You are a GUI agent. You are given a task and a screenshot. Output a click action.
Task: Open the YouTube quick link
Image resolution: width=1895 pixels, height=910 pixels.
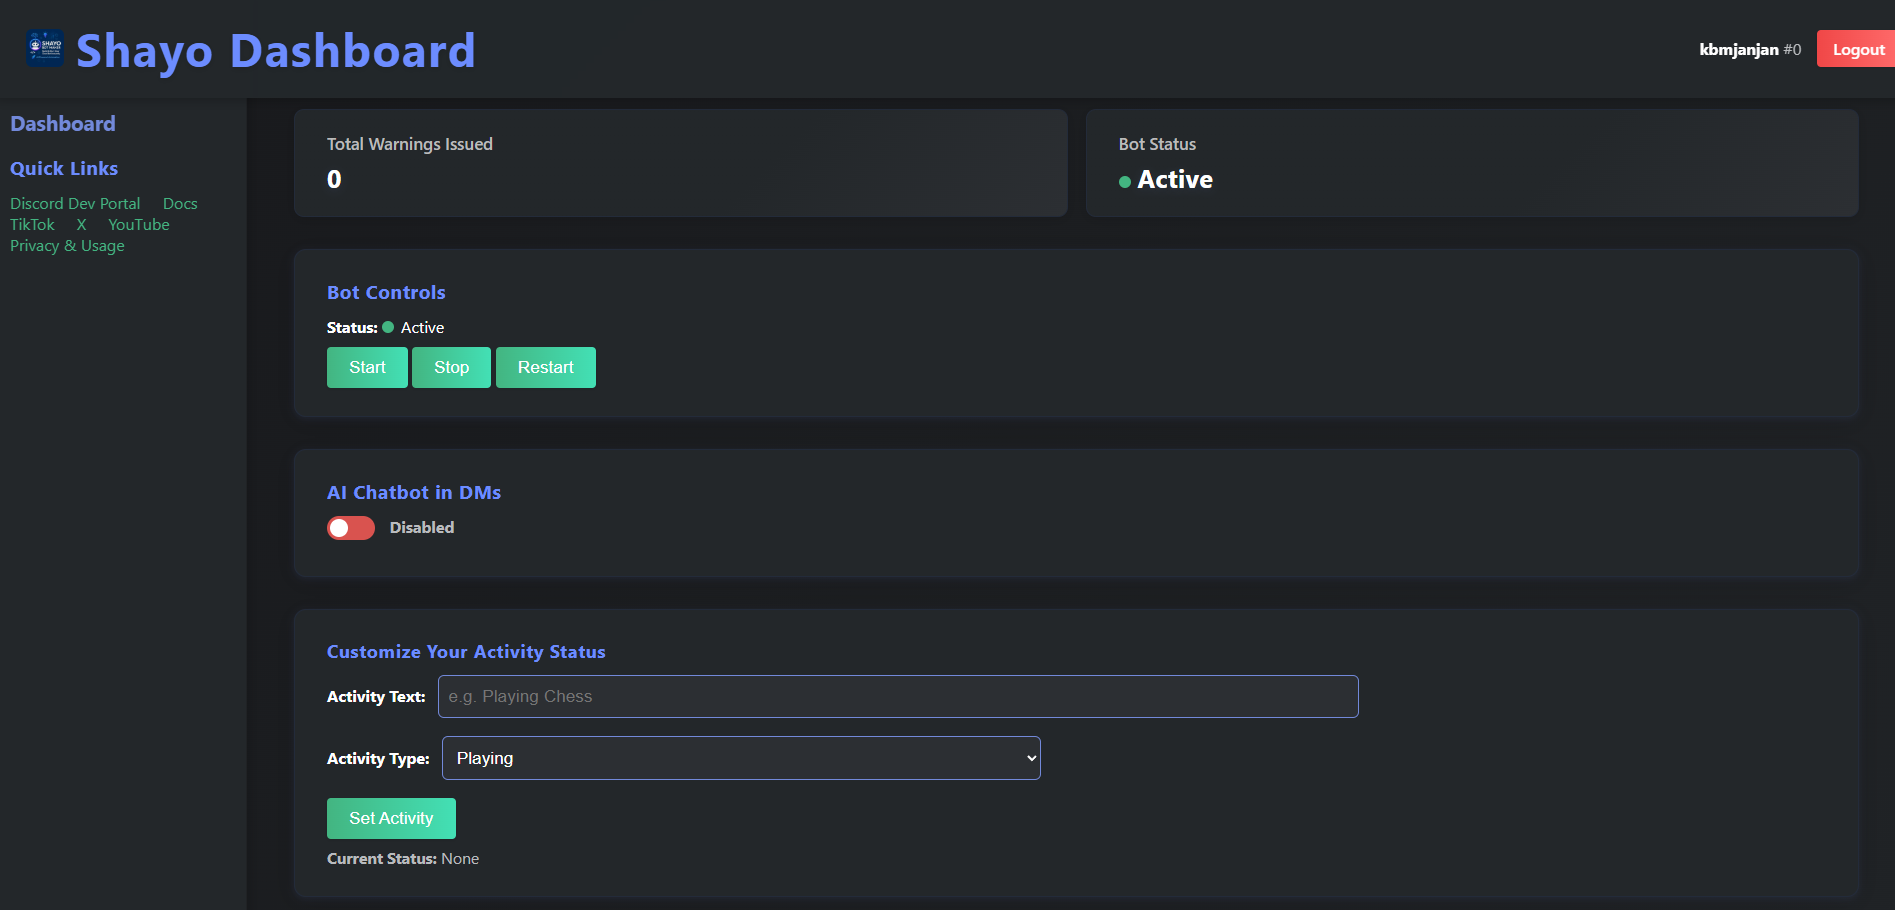coord(139,225)
